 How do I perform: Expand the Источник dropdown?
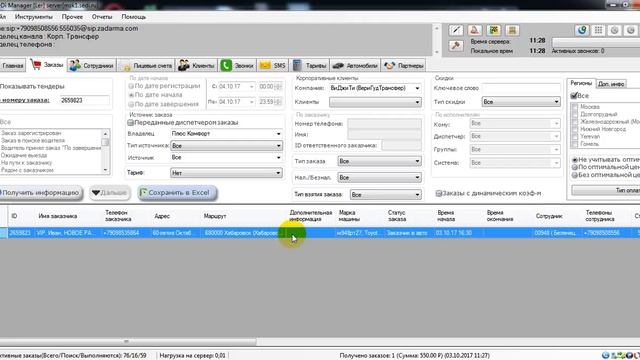click(279, 158)
